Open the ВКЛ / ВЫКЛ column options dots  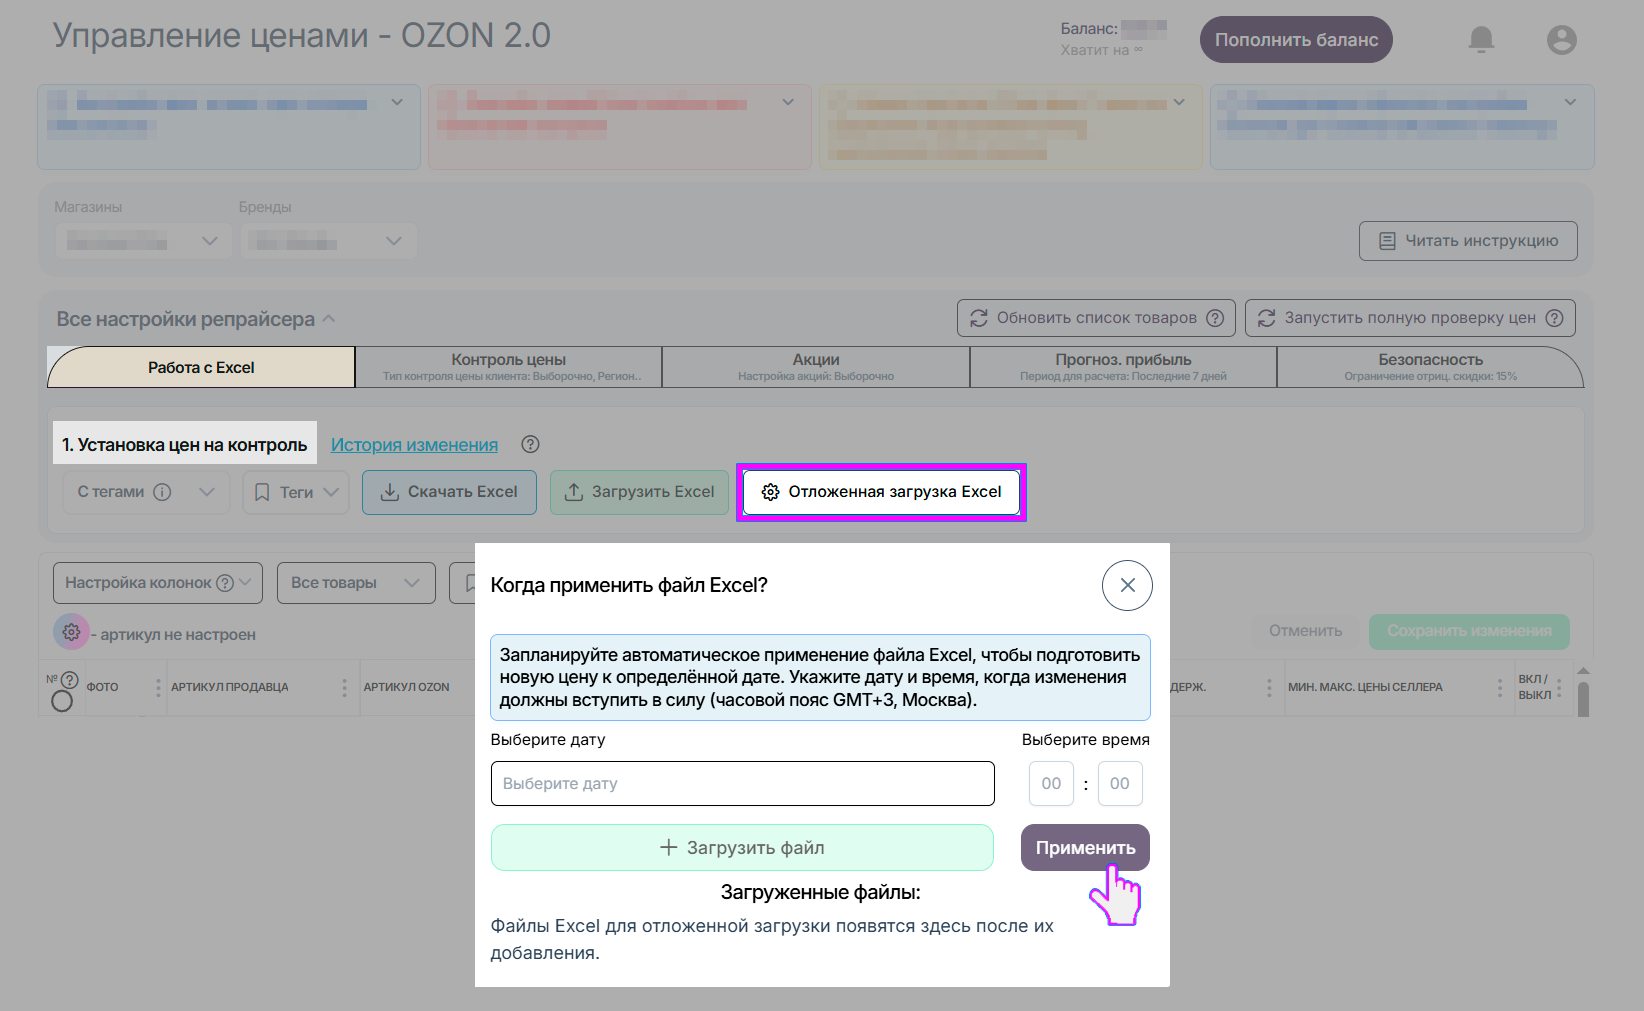point(1559,687)
